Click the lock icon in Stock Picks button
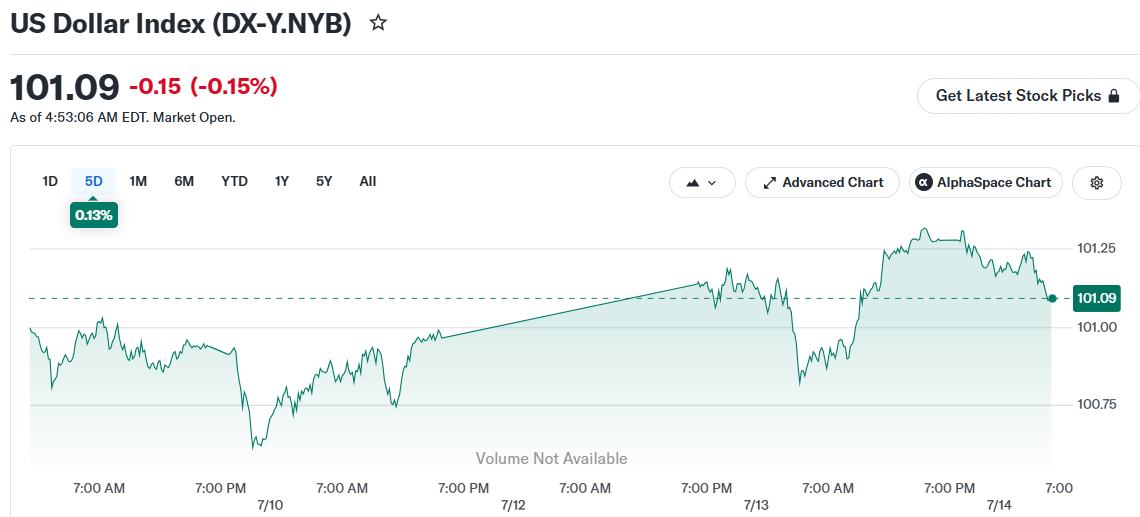The image size is (1140, 517). tap(1113, 96)
